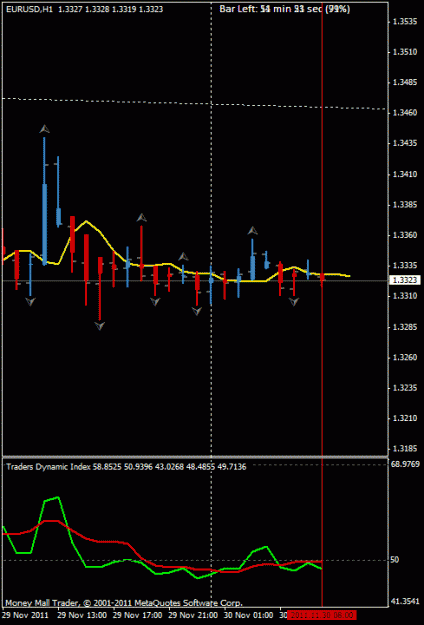Click the 68.9769 indicator scale value
424x625 pixels.
pyautogui.click(x=405, y=464)
